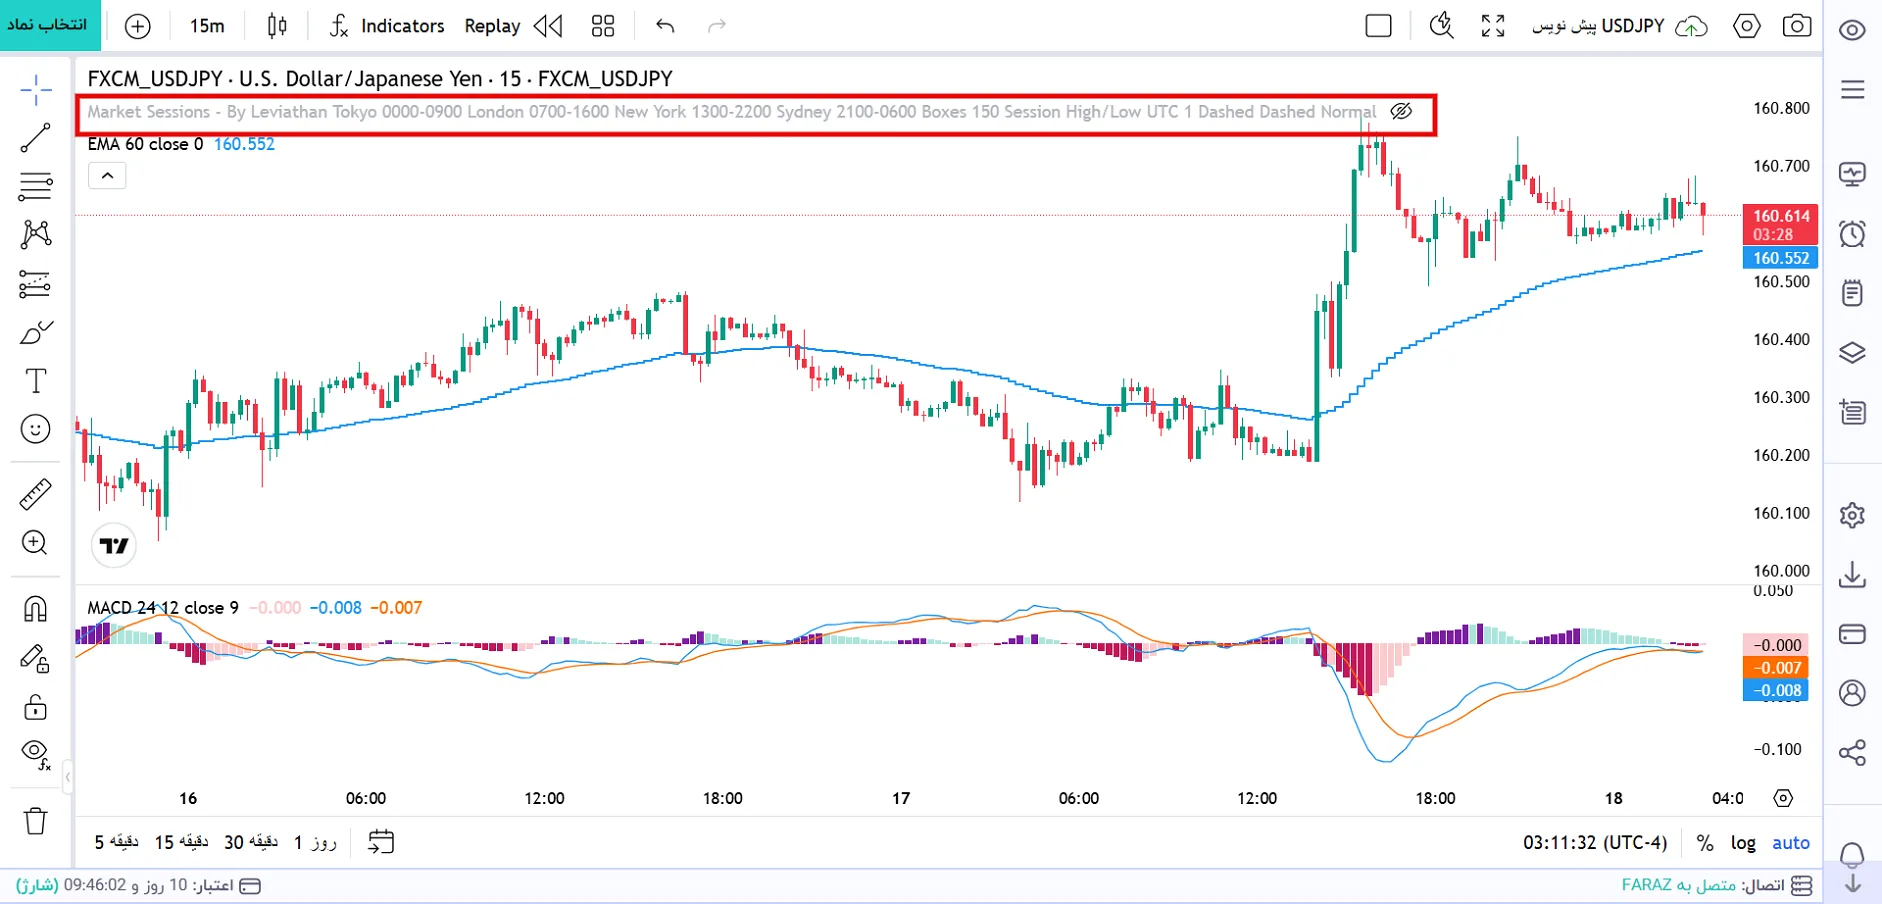Screen dimensions: 1882x904
Task: Open the notifications bell
Action: click(x=1852, y=854)
